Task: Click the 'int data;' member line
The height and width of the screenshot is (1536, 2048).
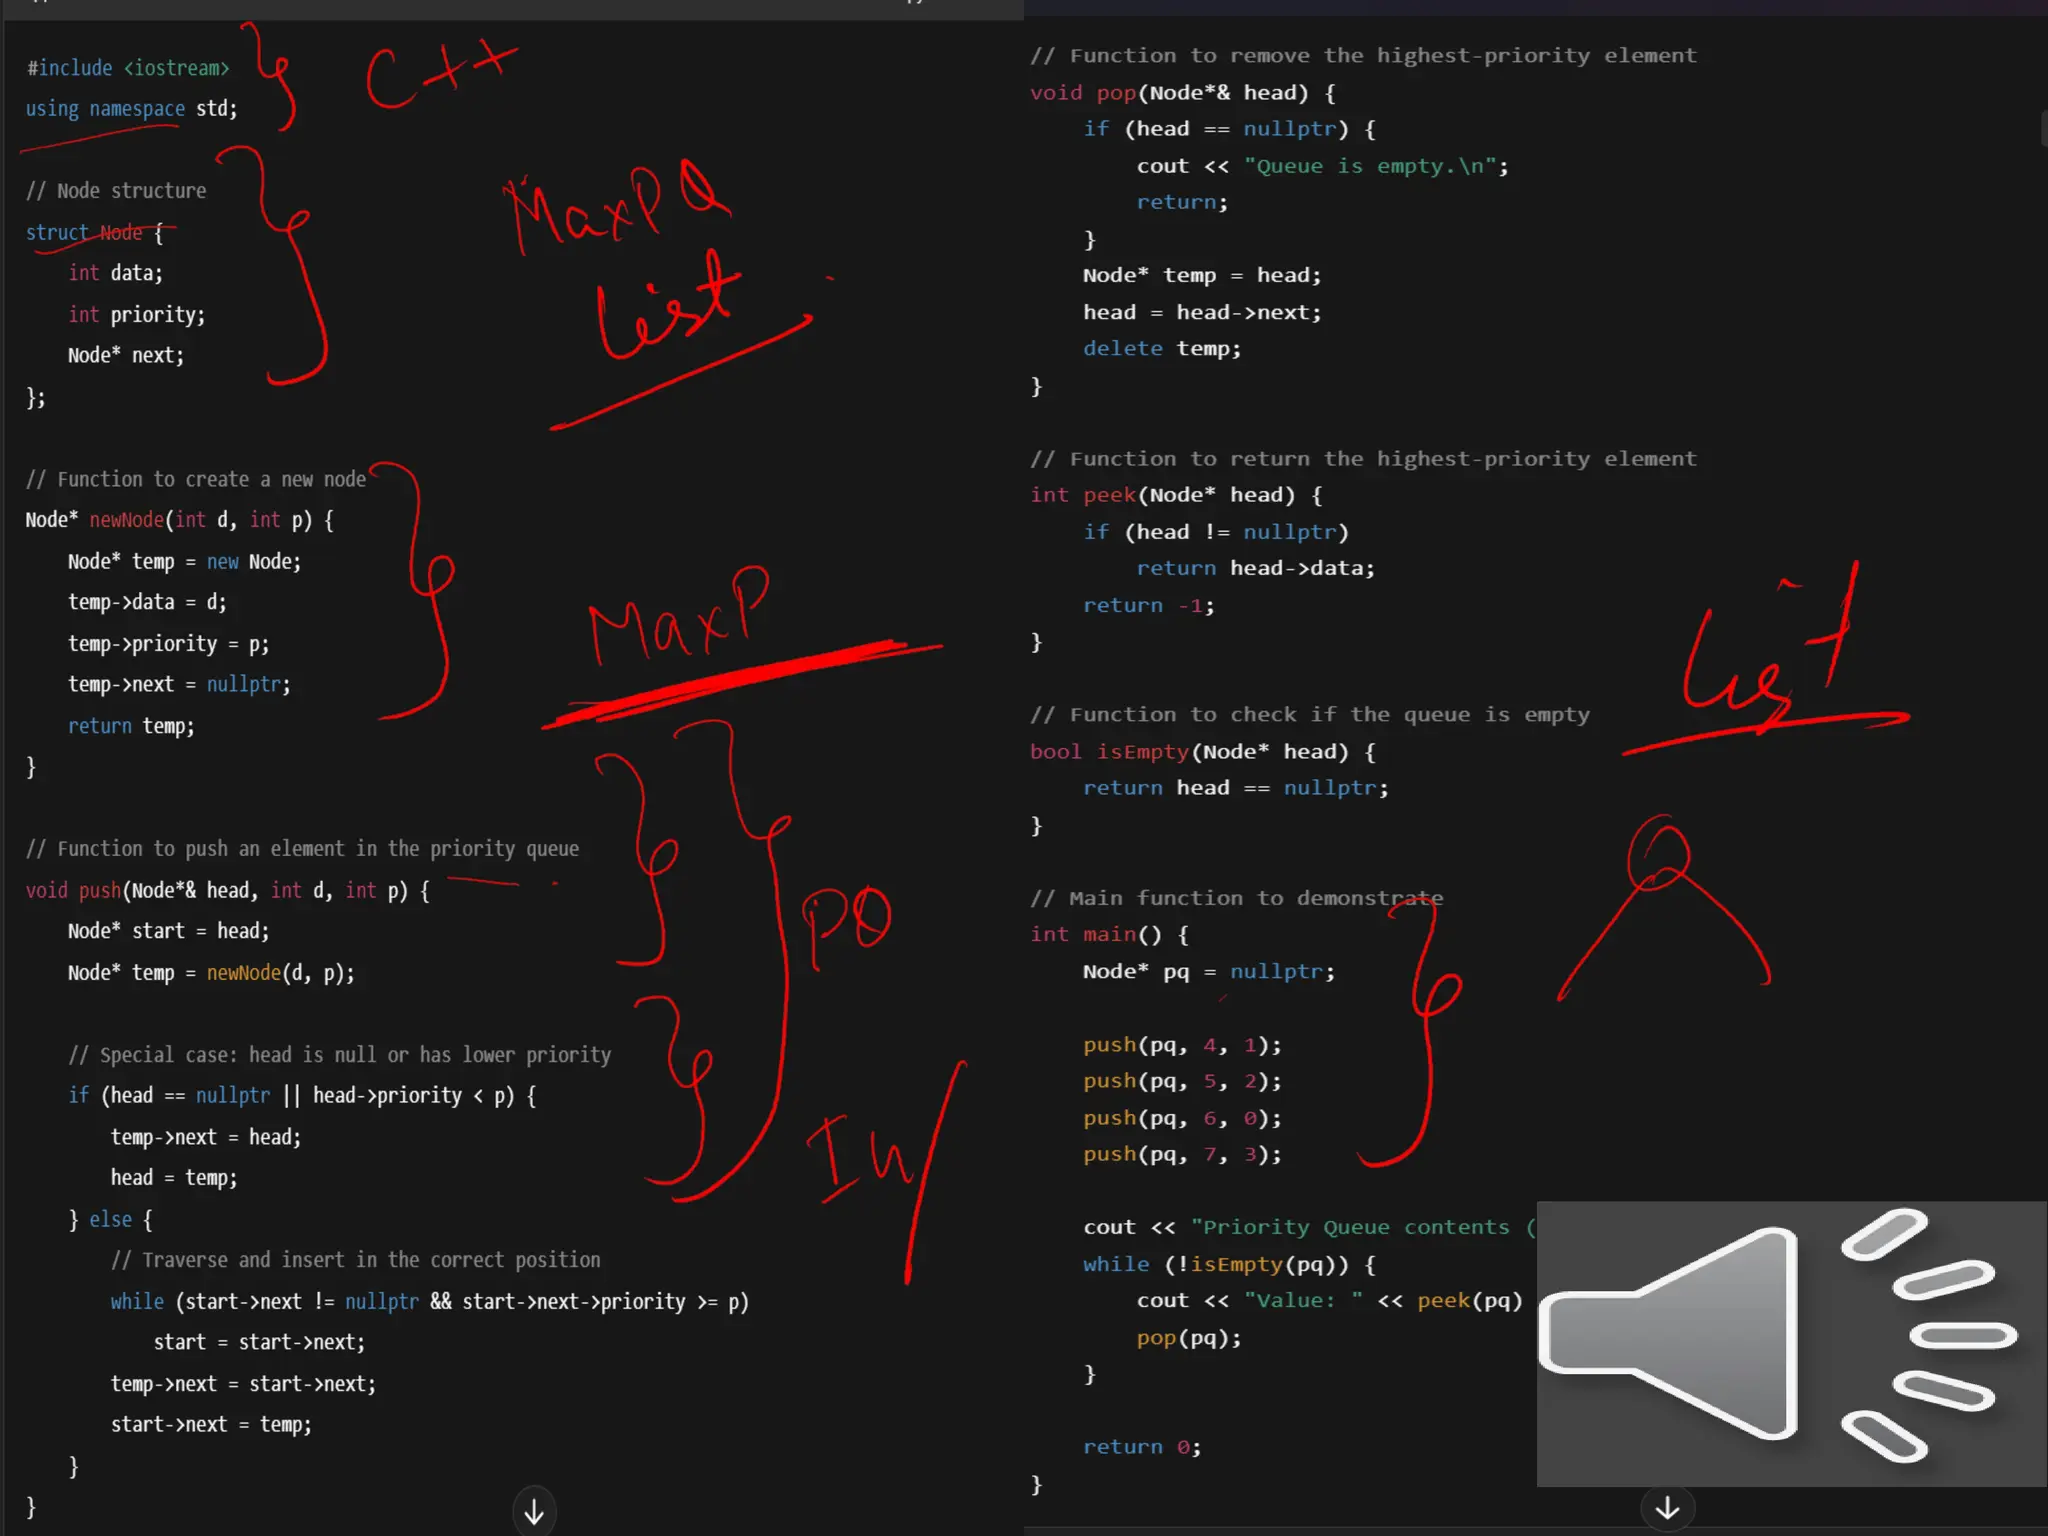Action: [x=115, y=273]
